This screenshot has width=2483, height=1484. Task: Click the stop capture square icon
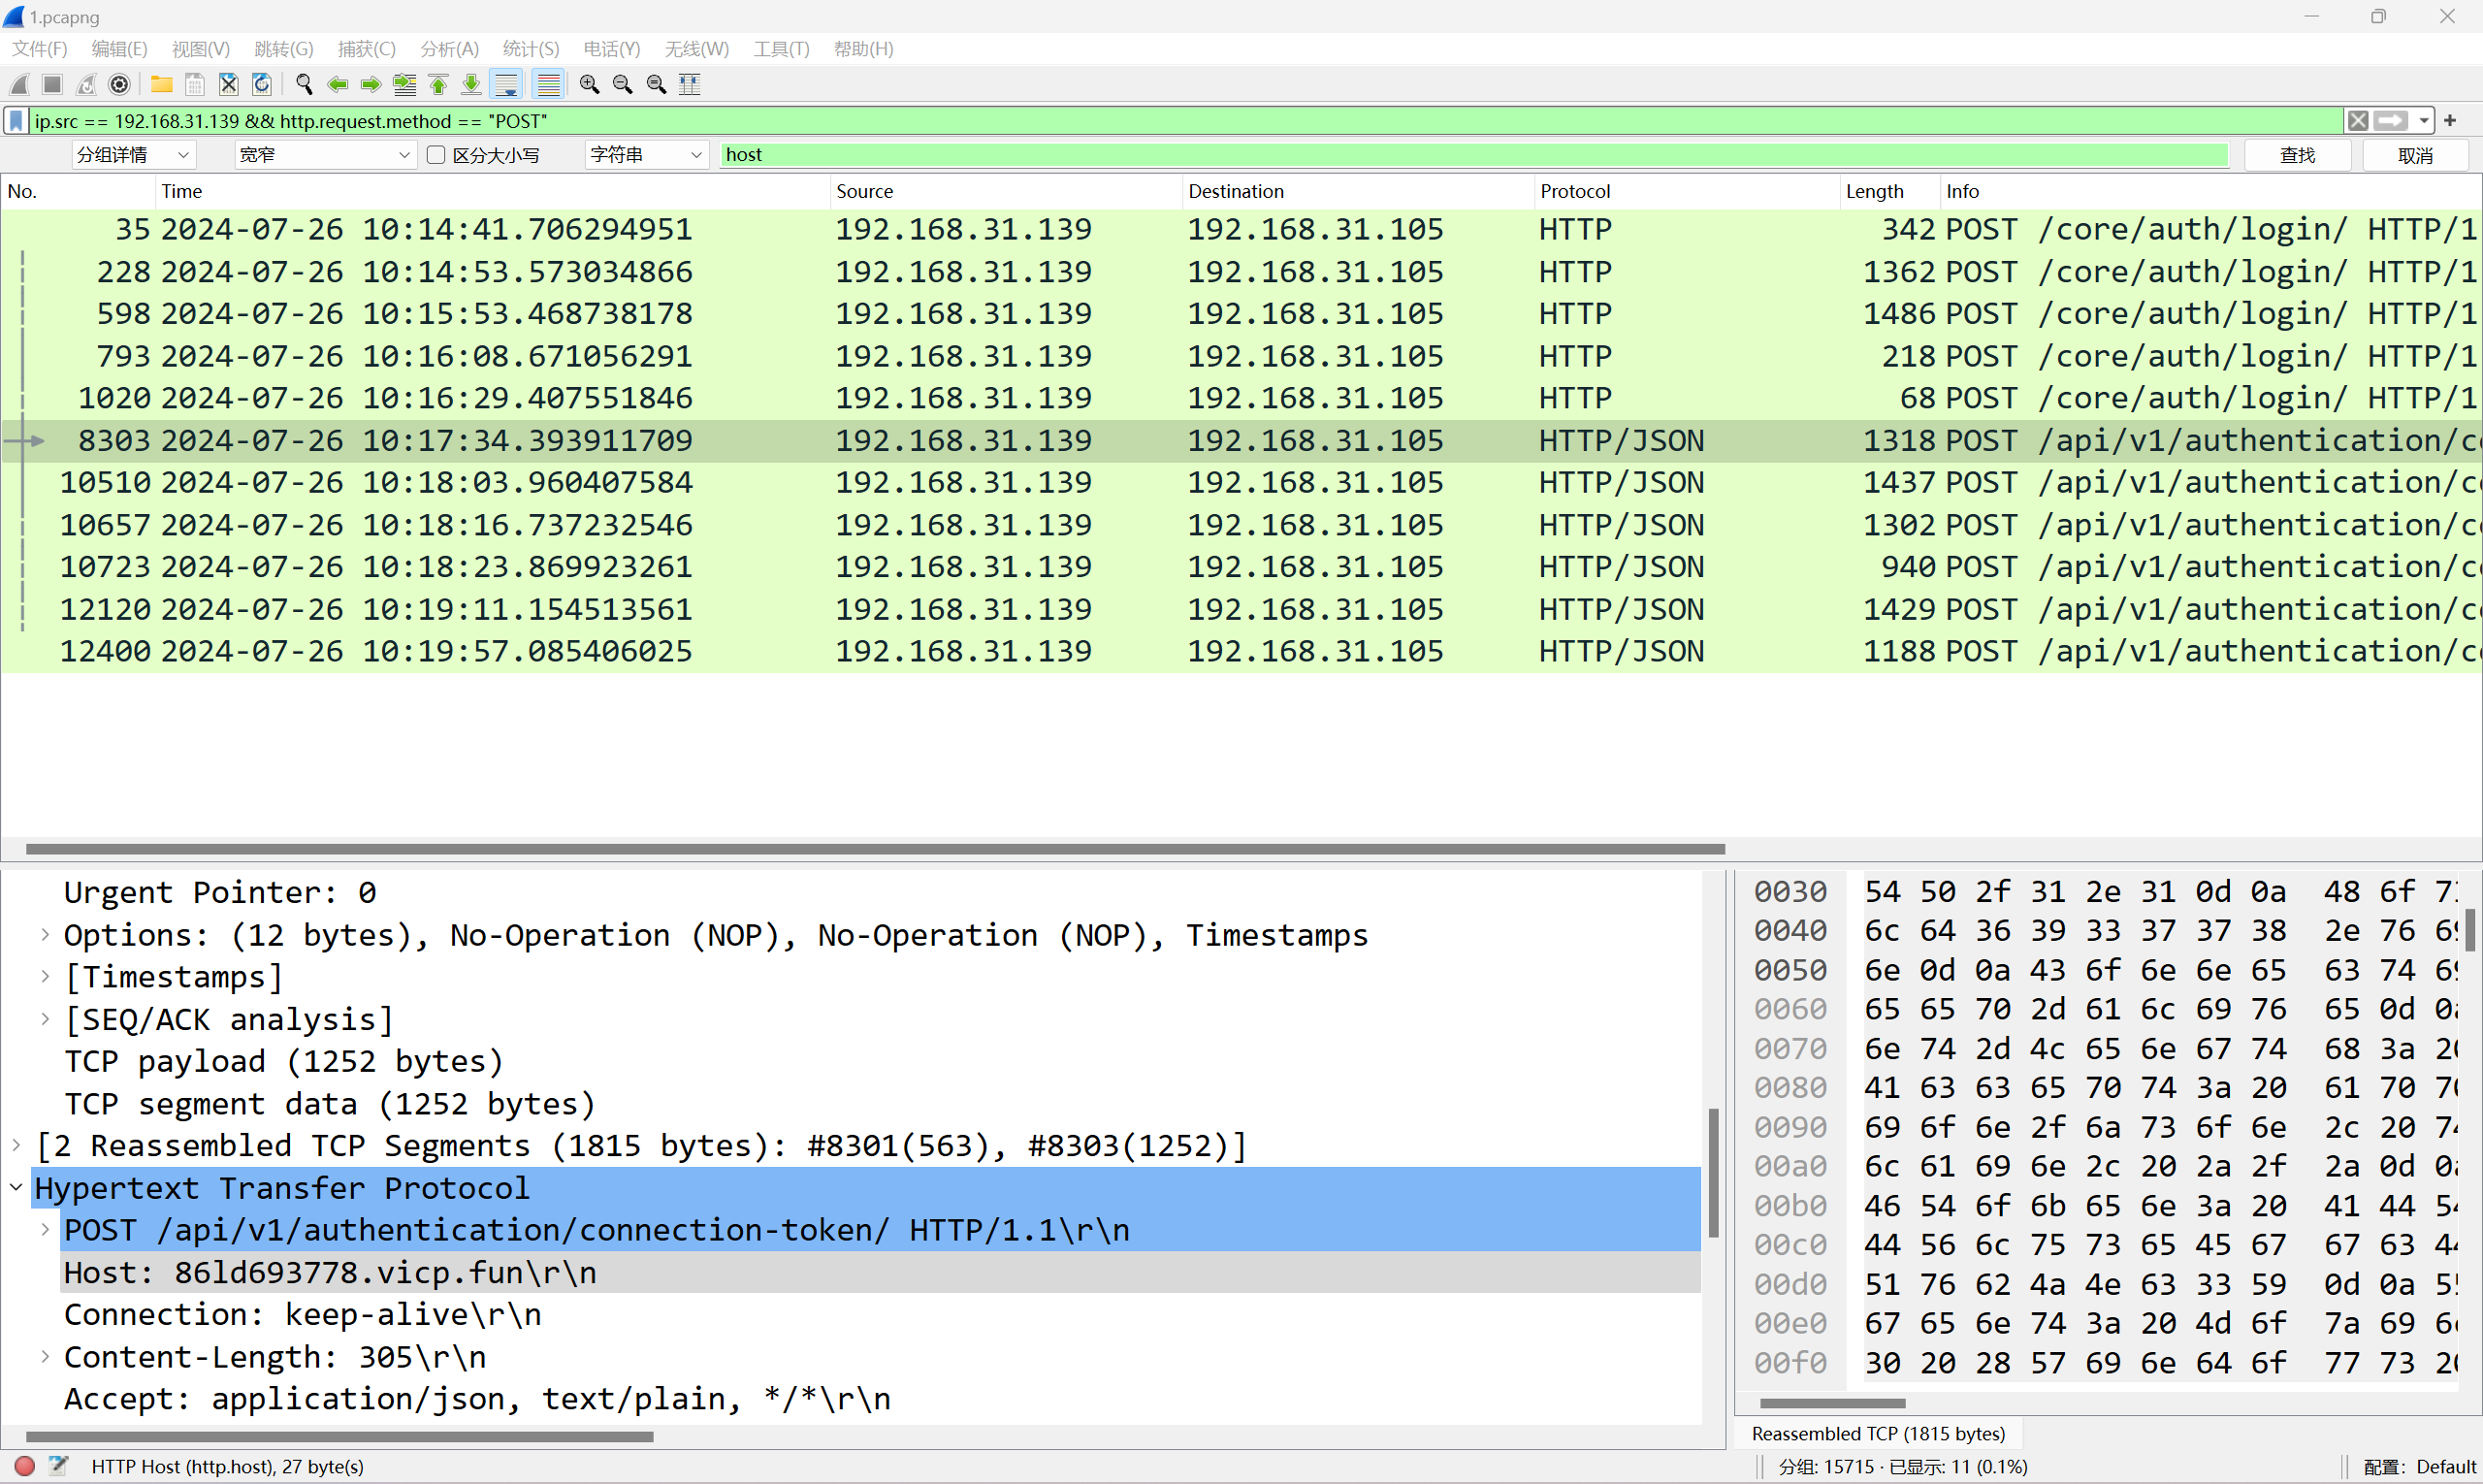click(x=53, y=84)
